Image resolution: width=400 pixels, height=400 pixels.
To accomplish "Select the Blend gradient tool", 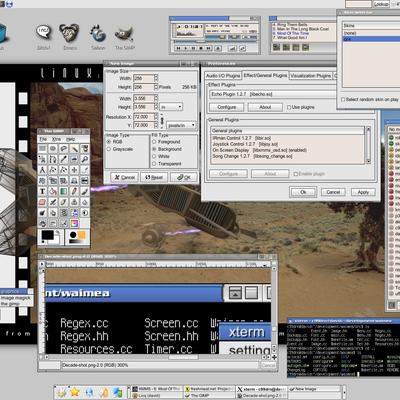I will pyautogui.click(x=64, y=192).
